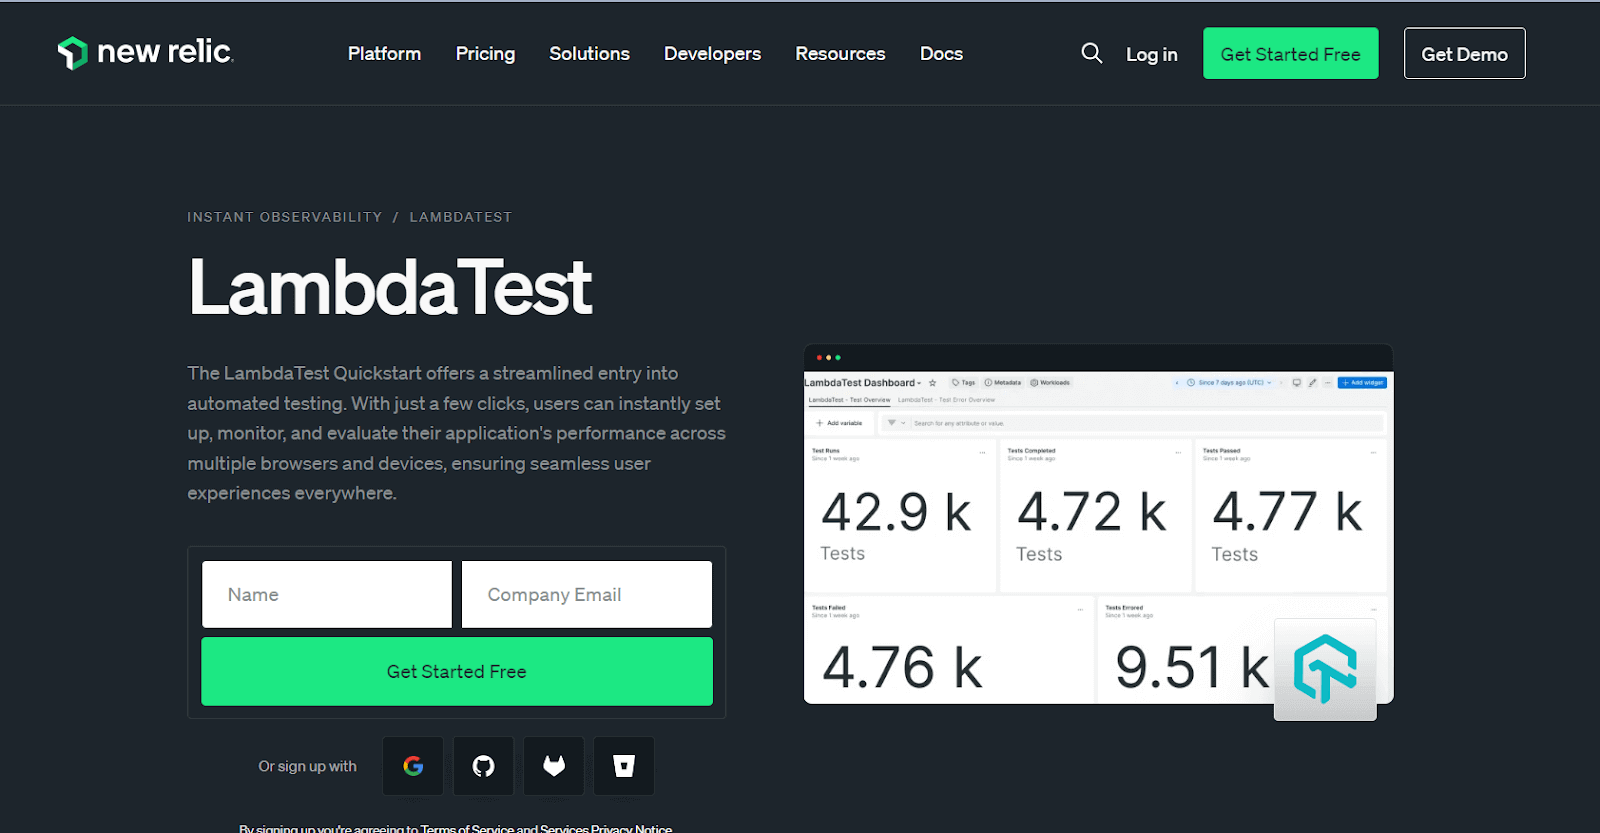The image size is (1600, 833).
Task: Open the Developers menu
Action: 712,54
